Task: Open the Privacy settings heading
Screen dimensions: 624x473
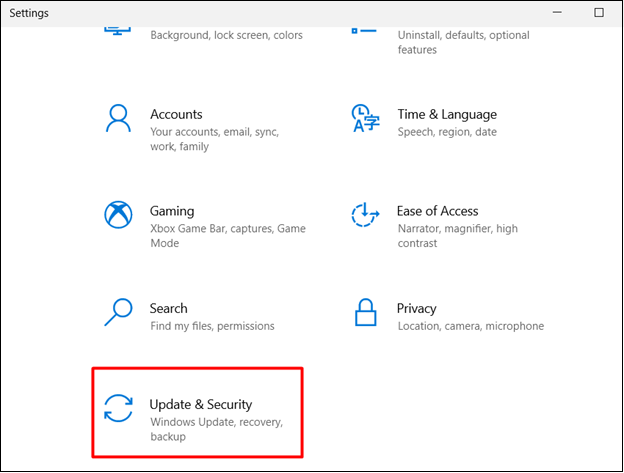Action: tap(416, 308)
